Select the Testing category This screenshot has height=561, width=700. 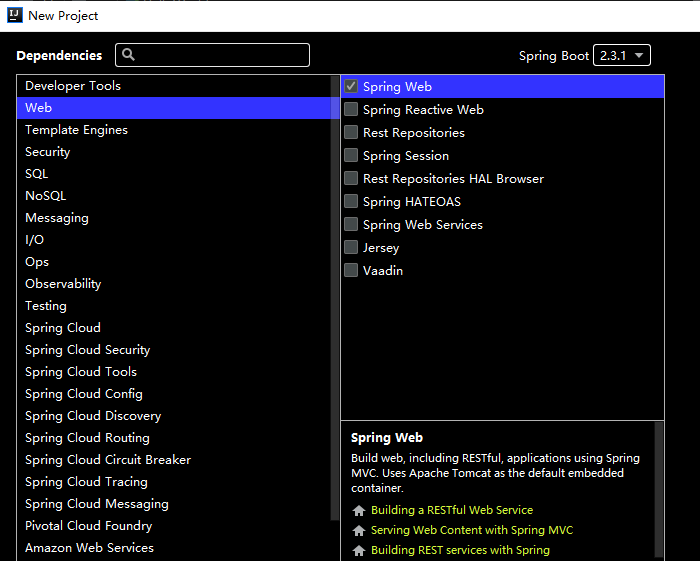point(174,306)
